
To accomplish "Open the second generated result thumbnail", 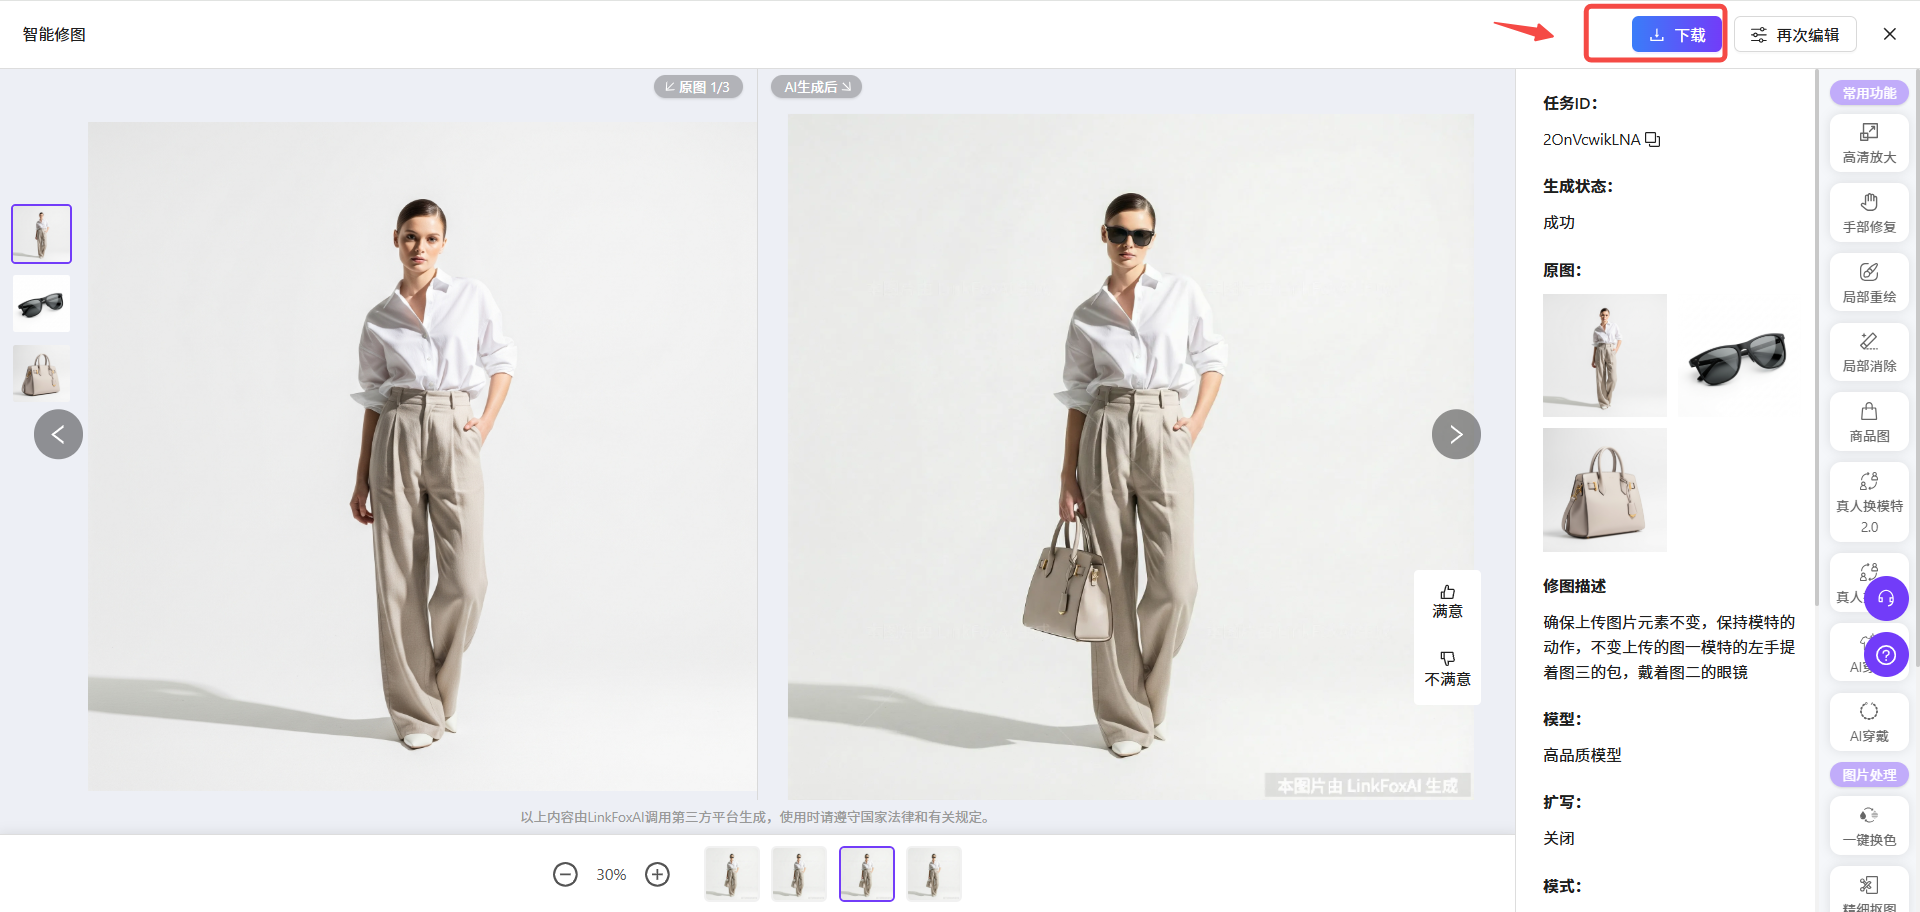I will [799, 874].
